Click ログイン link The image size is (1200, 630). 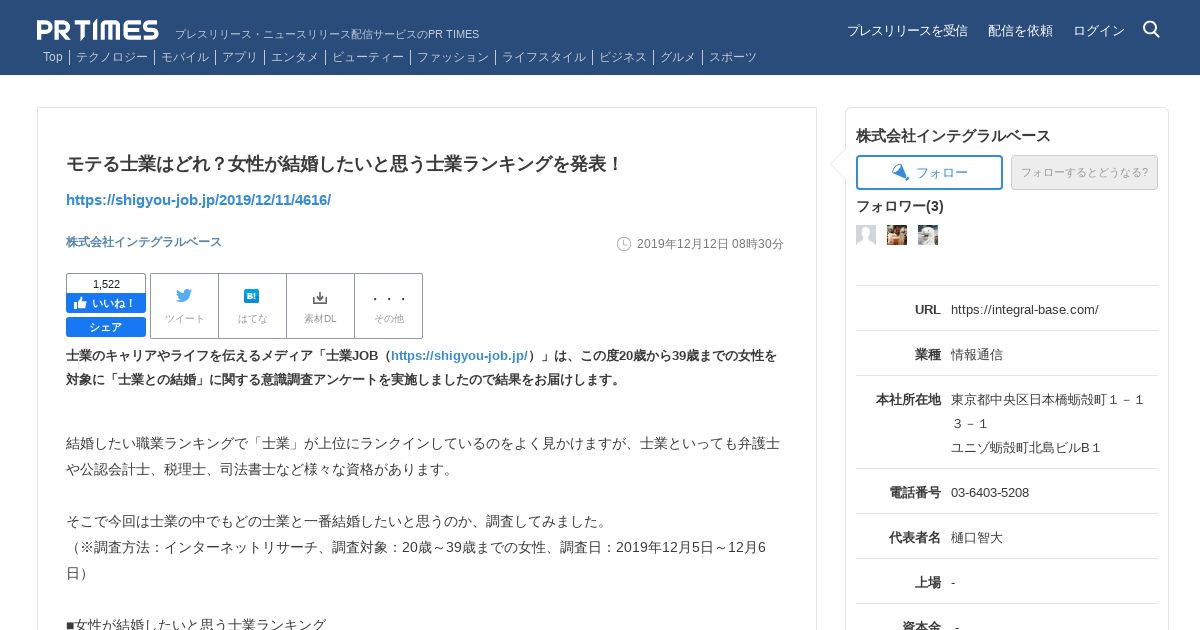click(x=1099, y=31)
